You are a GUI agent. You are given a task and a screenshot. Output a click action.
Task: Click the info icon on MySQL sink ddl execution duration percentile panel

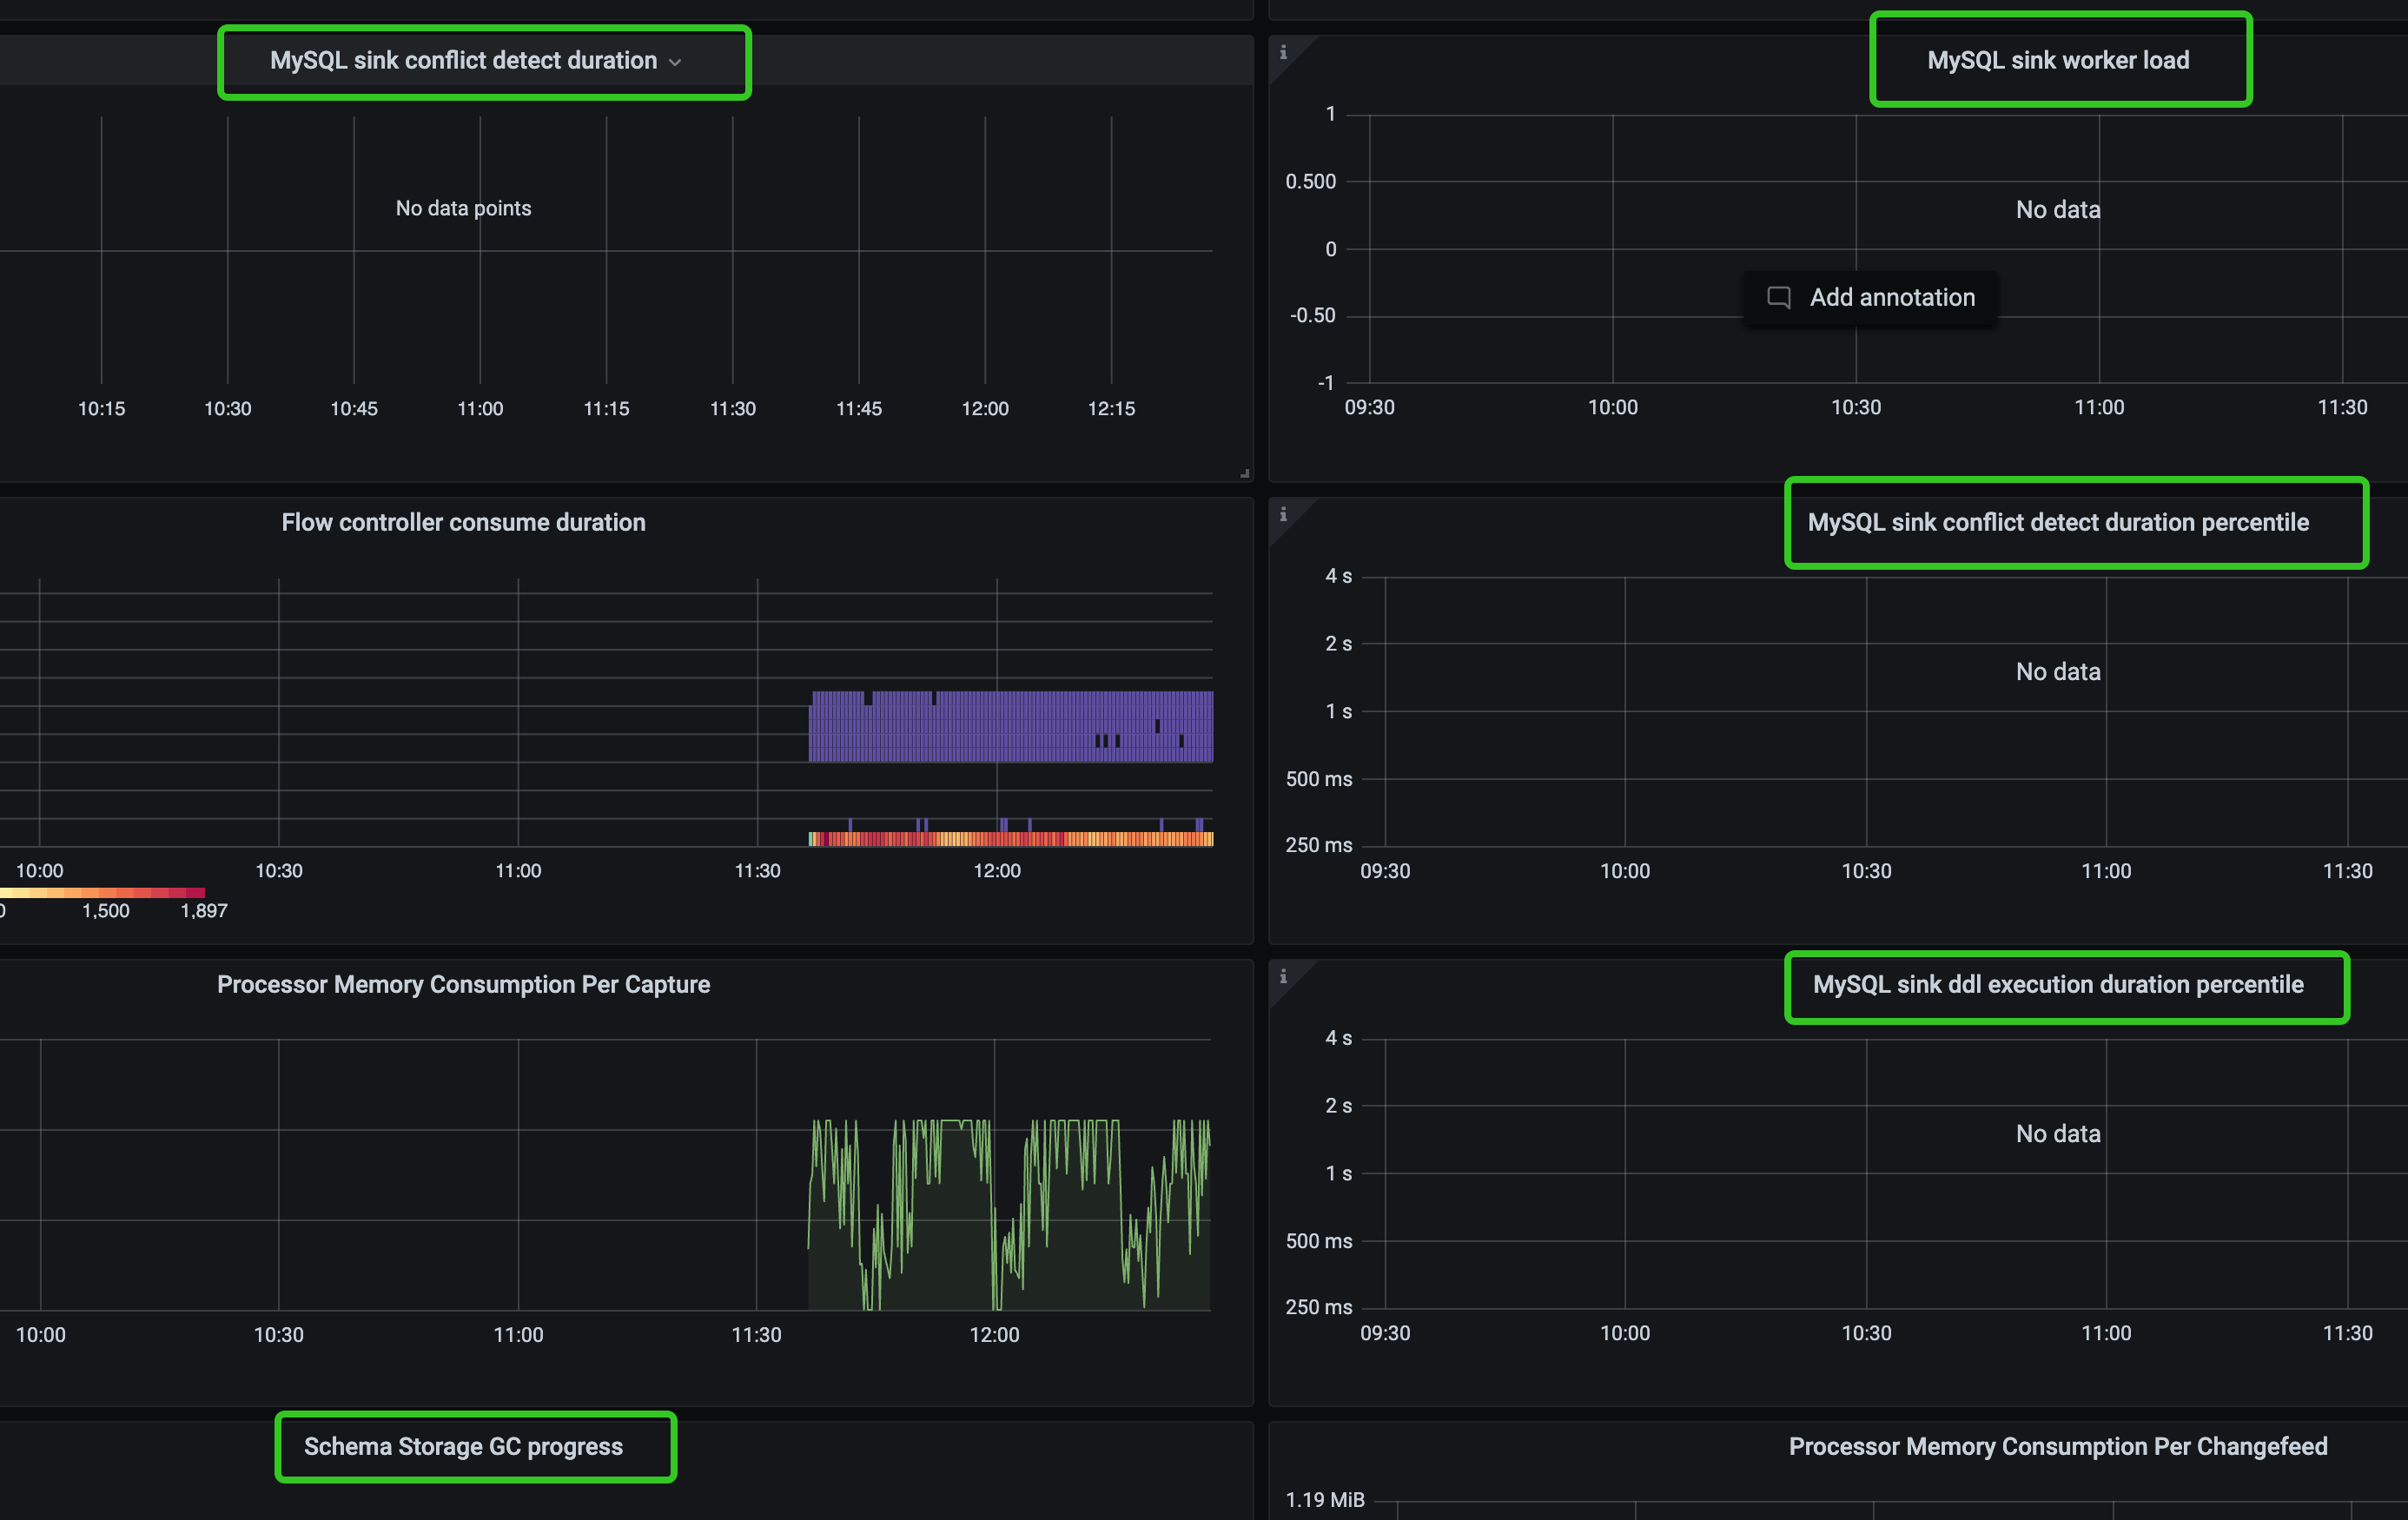pyautogui.click(x=1285, y=978)
